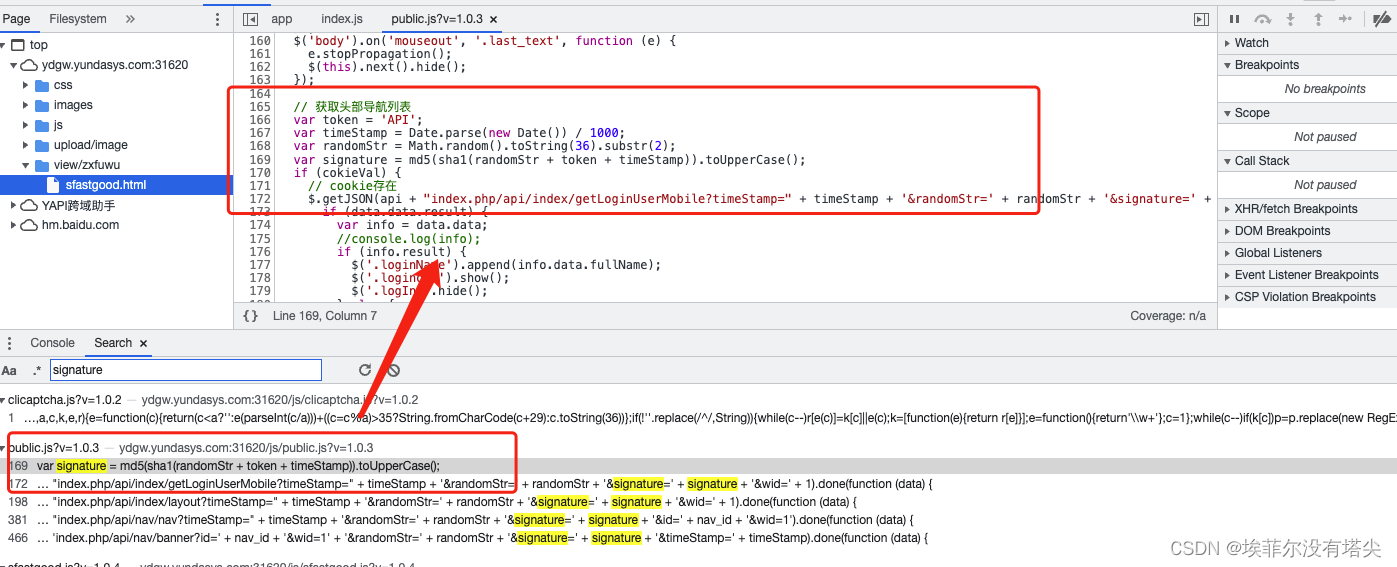Click line number 167 in gutter

260,133
